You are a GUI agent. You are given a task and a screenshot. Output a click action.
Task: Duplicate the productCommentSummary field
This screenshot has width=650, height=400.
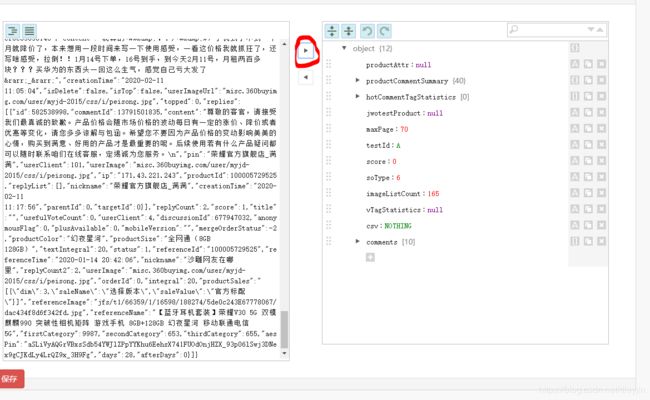[588, 80]
